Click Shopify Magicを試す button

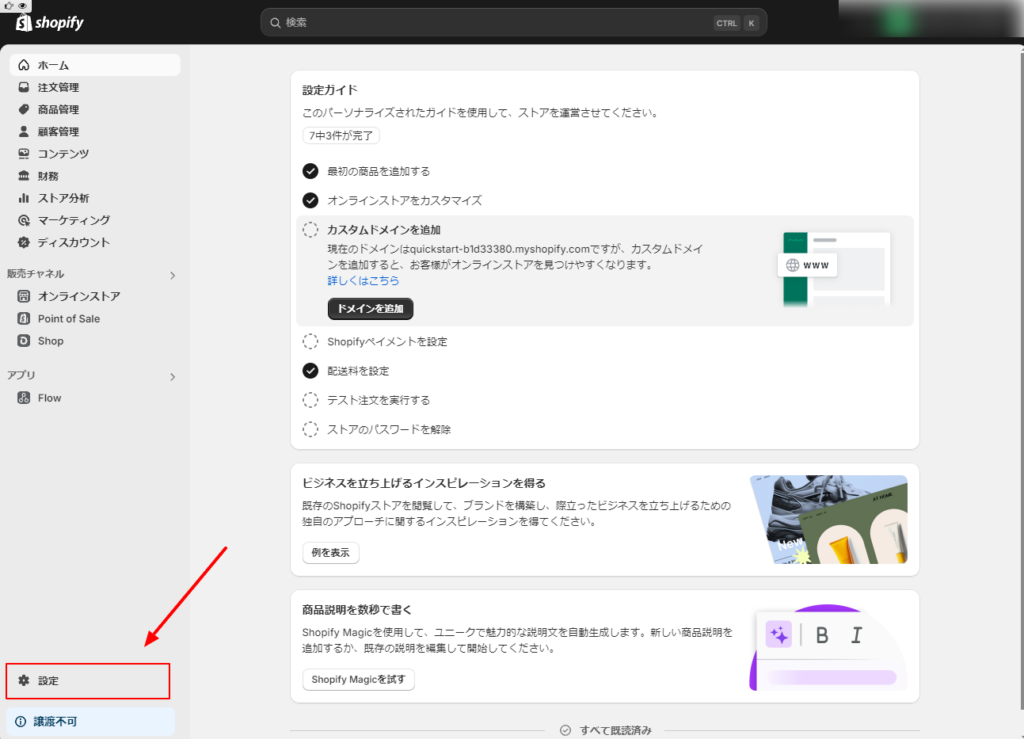click(x=358, y=680)
